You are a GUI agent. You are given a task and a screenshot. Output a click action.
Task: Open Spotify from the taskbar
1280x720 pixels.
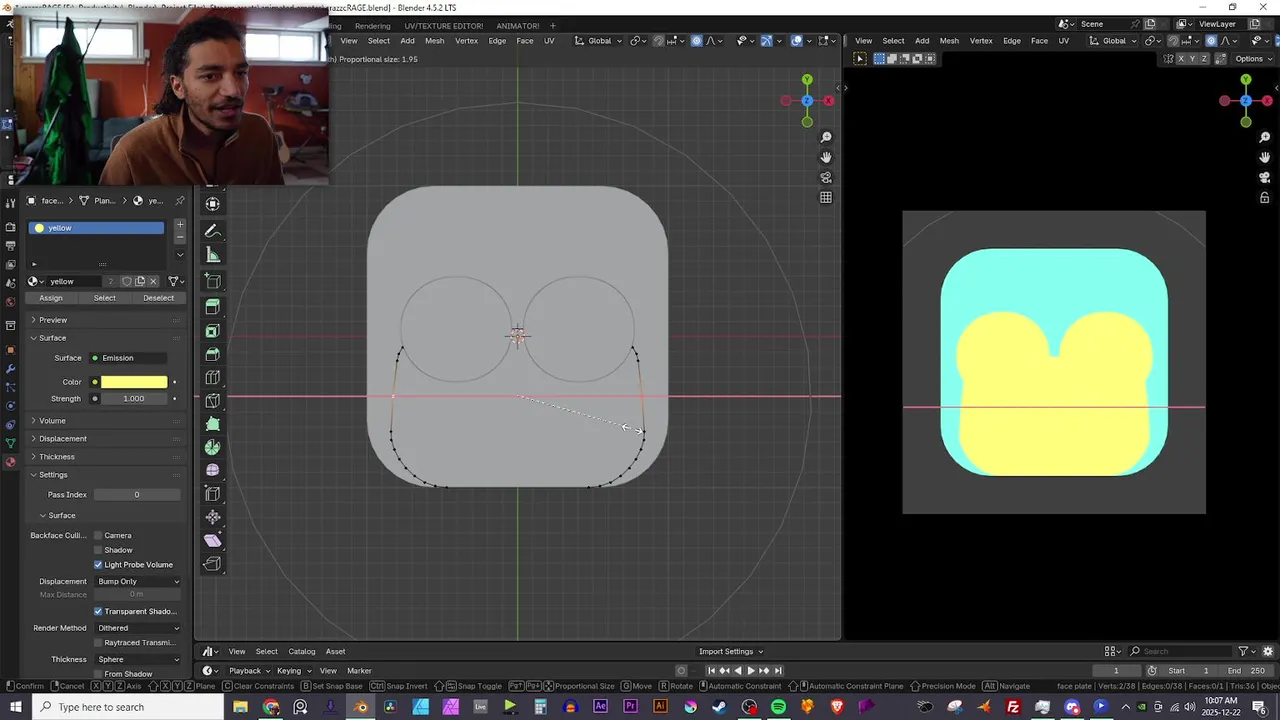click(778, 707)
